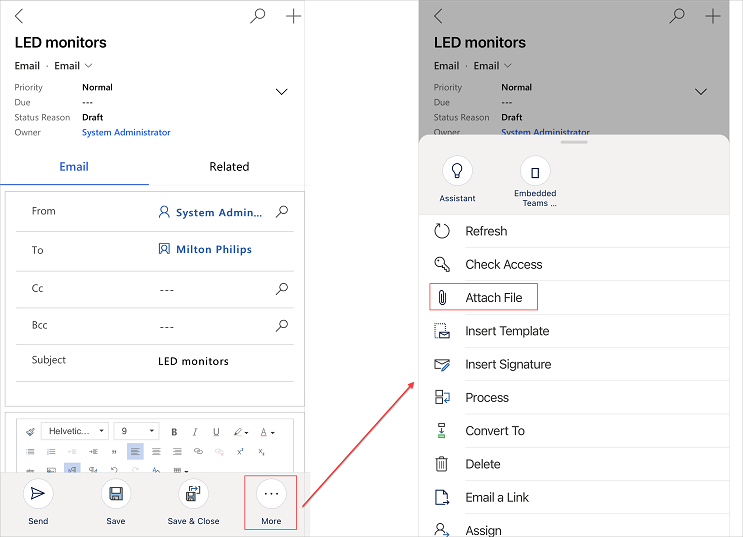Image resolution: width=743 pixels, height=537 pixels.
Task: Open From field lookup magnifier
Action: 282,211
